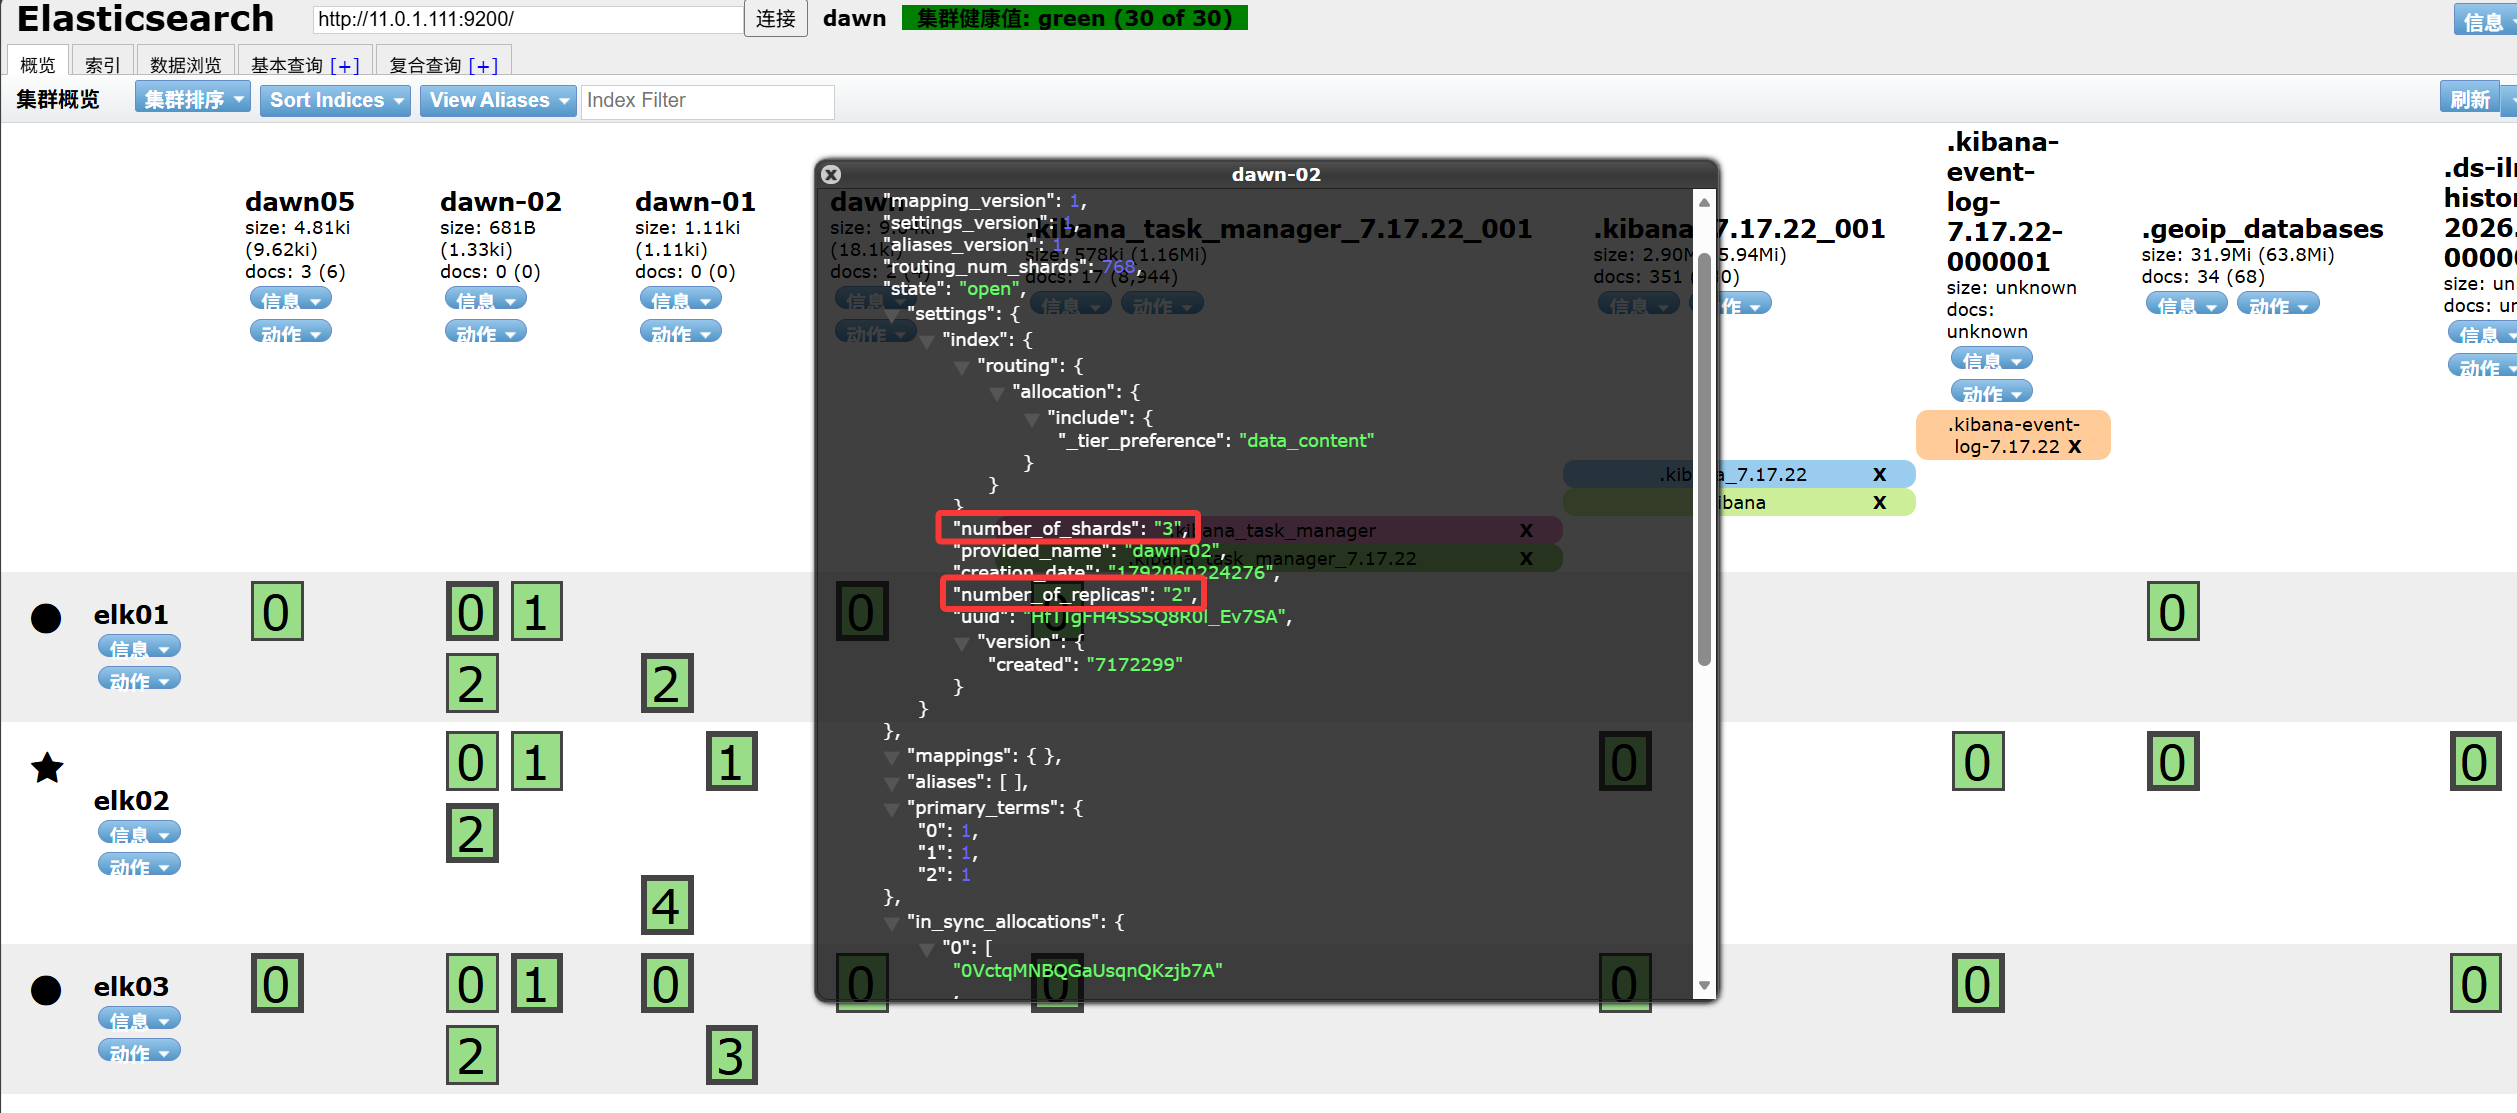The width and height of the screenshot is (2517, 1113).
Task: Click the elk01 node circle icon
Action: [46, 618]
